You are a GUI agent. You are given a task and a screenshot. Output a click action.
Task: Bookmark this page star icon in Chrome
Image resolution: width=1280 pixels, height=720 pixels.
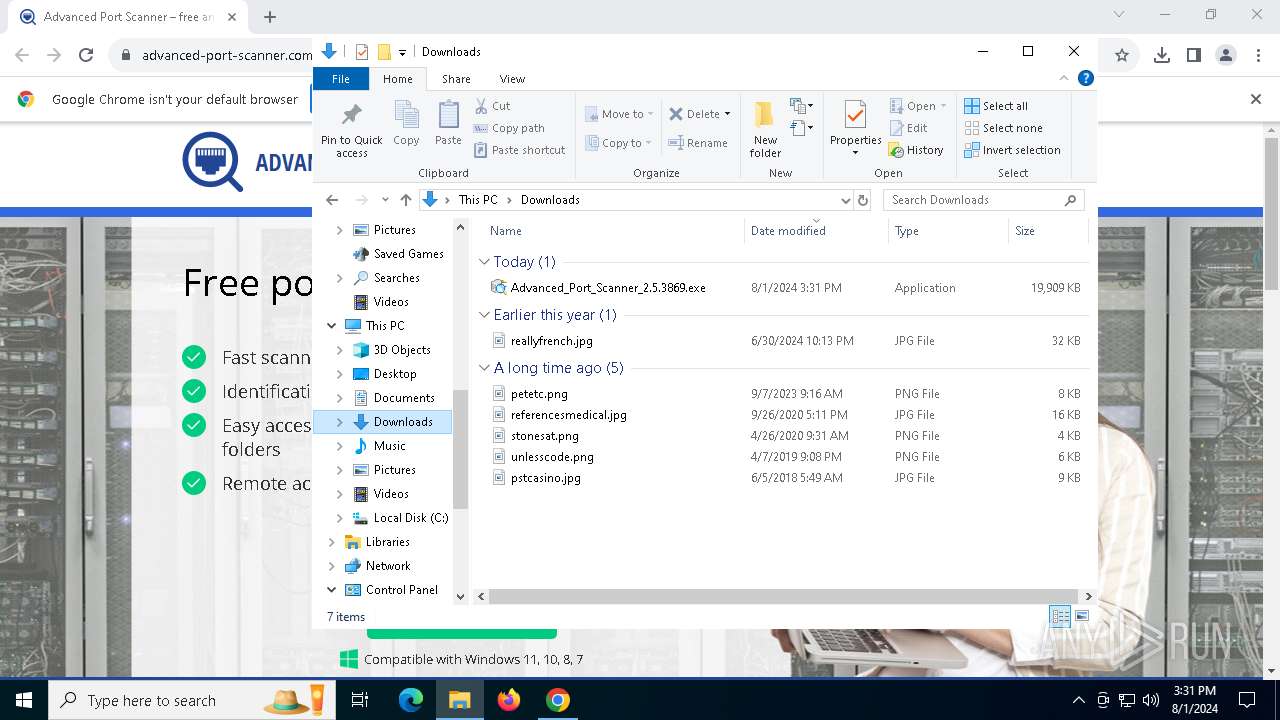coord(1122,56)
